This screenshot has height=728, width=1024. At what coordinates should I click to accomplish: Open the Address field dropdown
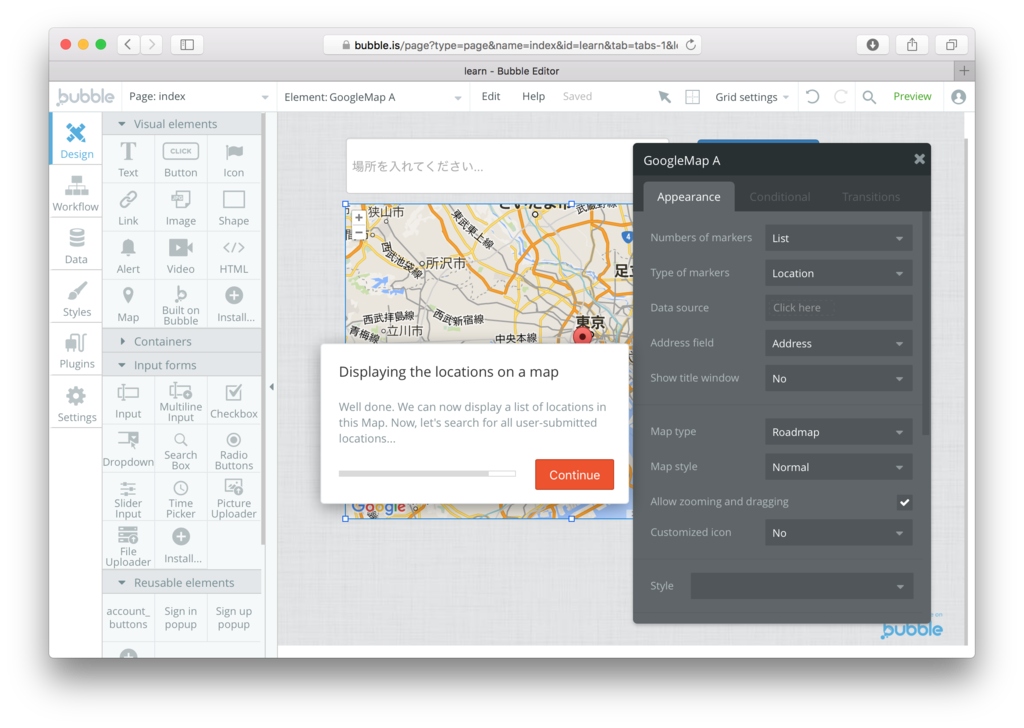click(839, 343)
